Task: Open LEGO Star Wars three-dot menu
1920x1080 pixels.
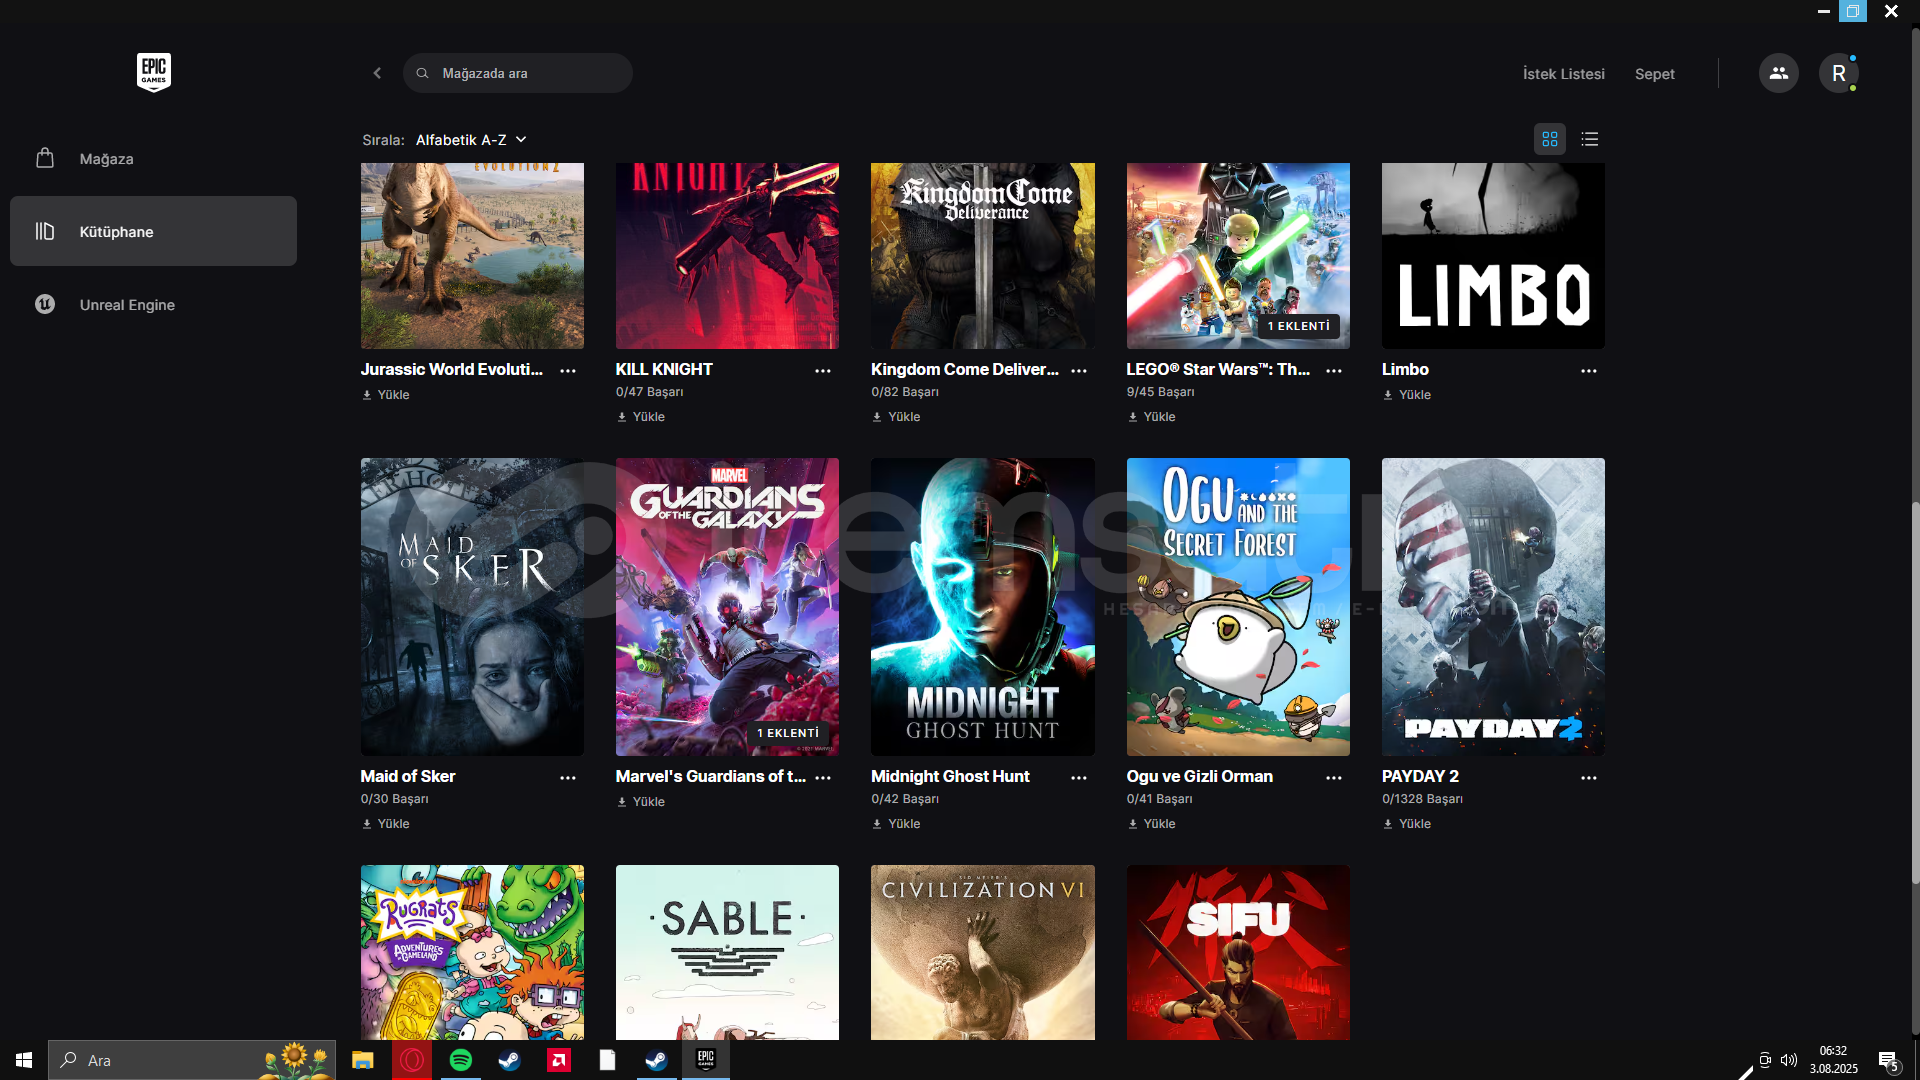Action: (x=1334, y=370)
